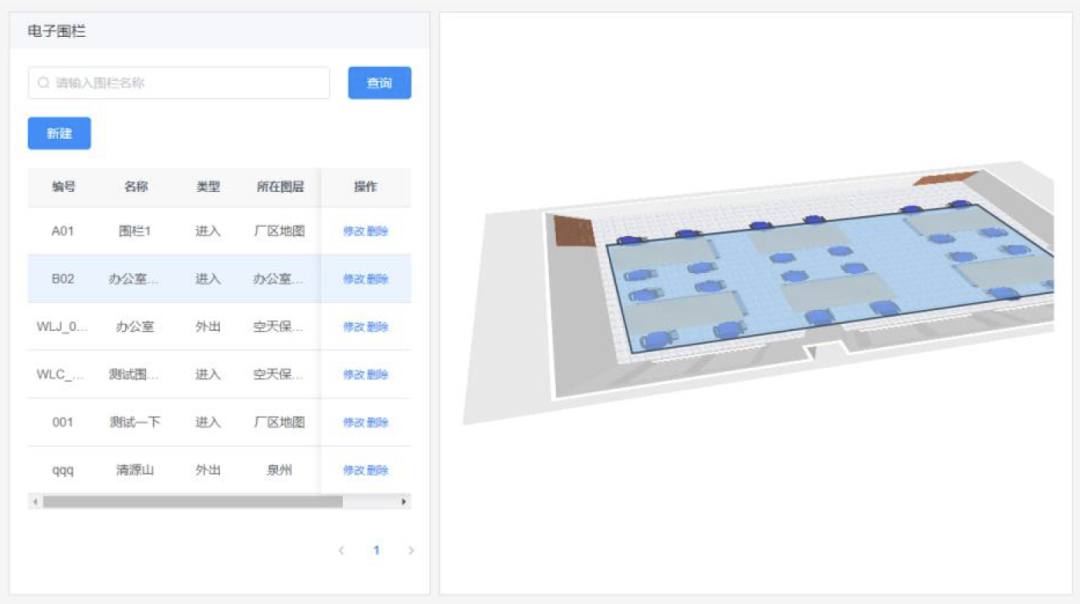Click the table scrollbar's right arrow

click(x=404, y=501)
